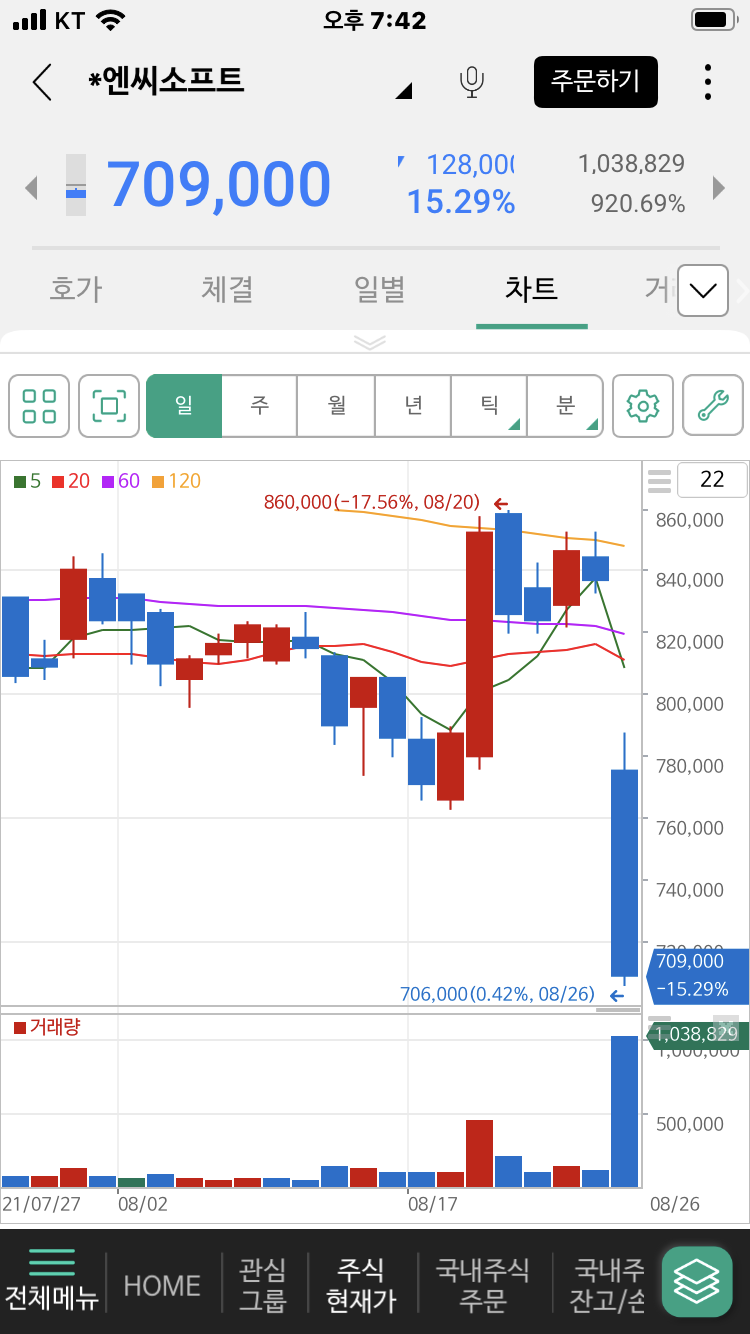The image size is (750, 1334).
Task: Expand the tab list with chevron button
Action: pos(703,290)
